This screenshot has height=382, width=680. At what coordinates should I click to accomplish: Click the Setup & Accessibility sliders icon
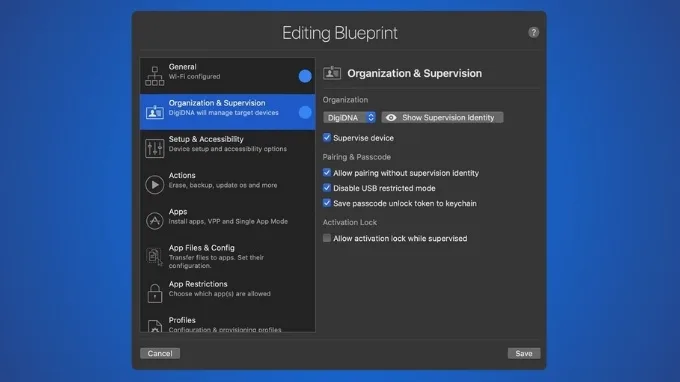tap(154, 148)
